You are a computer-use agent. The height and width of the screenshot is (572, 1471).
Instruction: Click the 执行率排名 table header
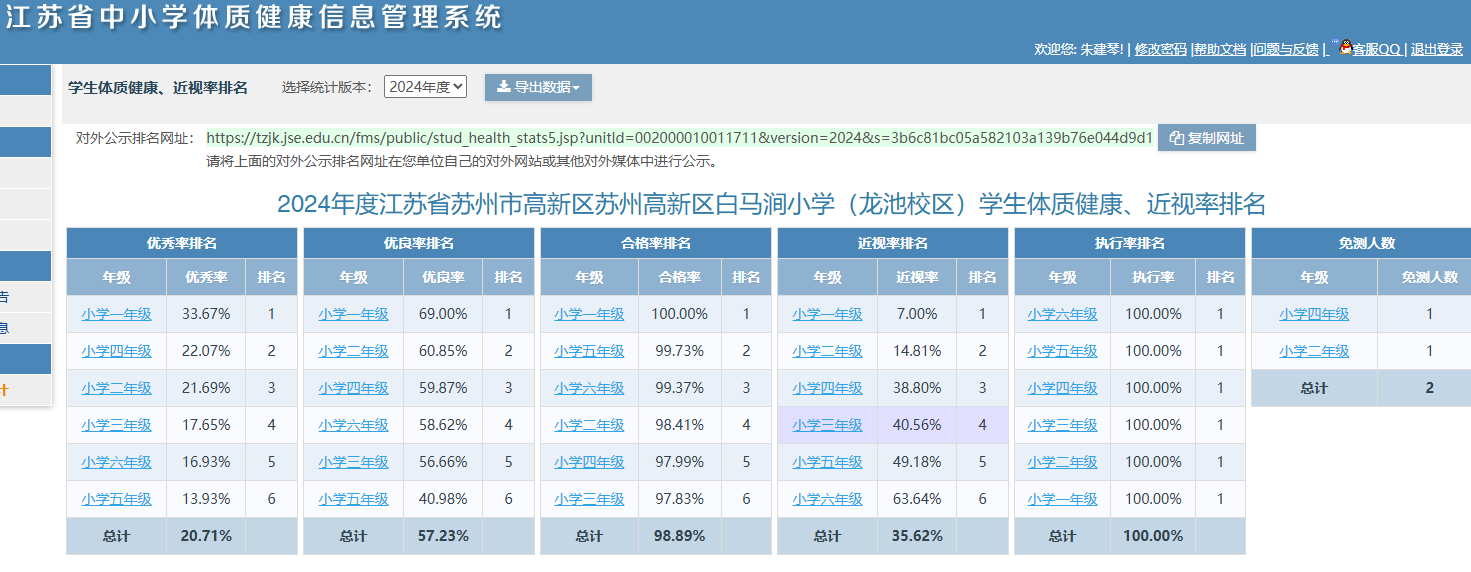click(1130, 243)
